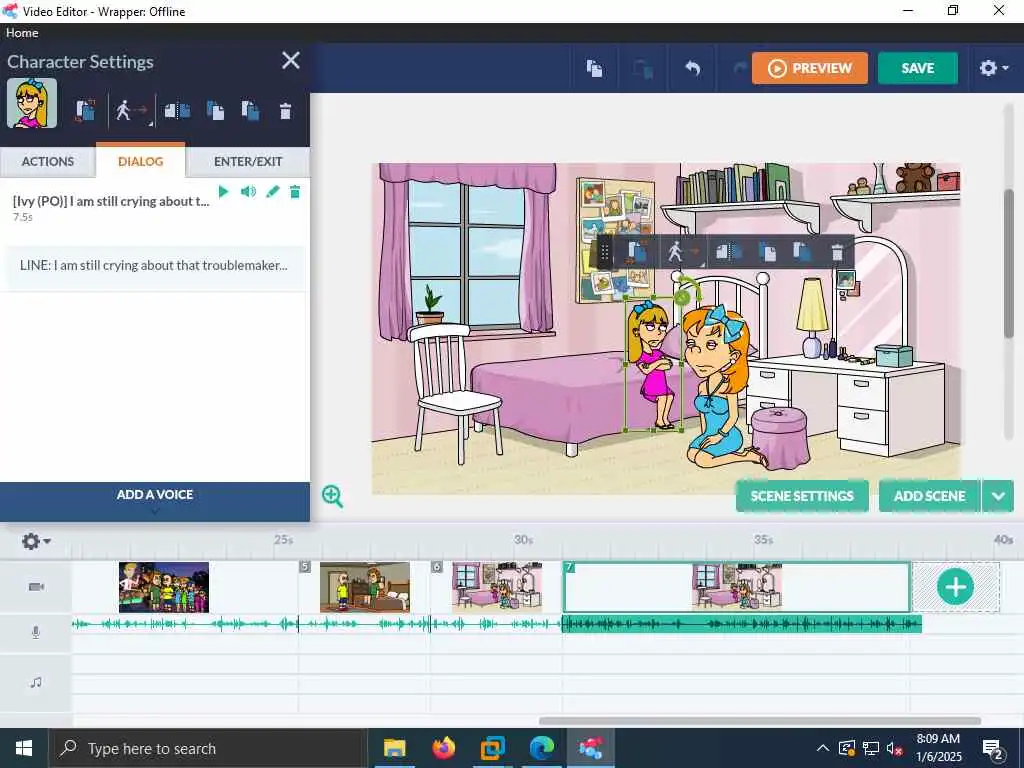
Task: Expand the ADD SCENE dropdown arrow
Action: pos(998,496)
